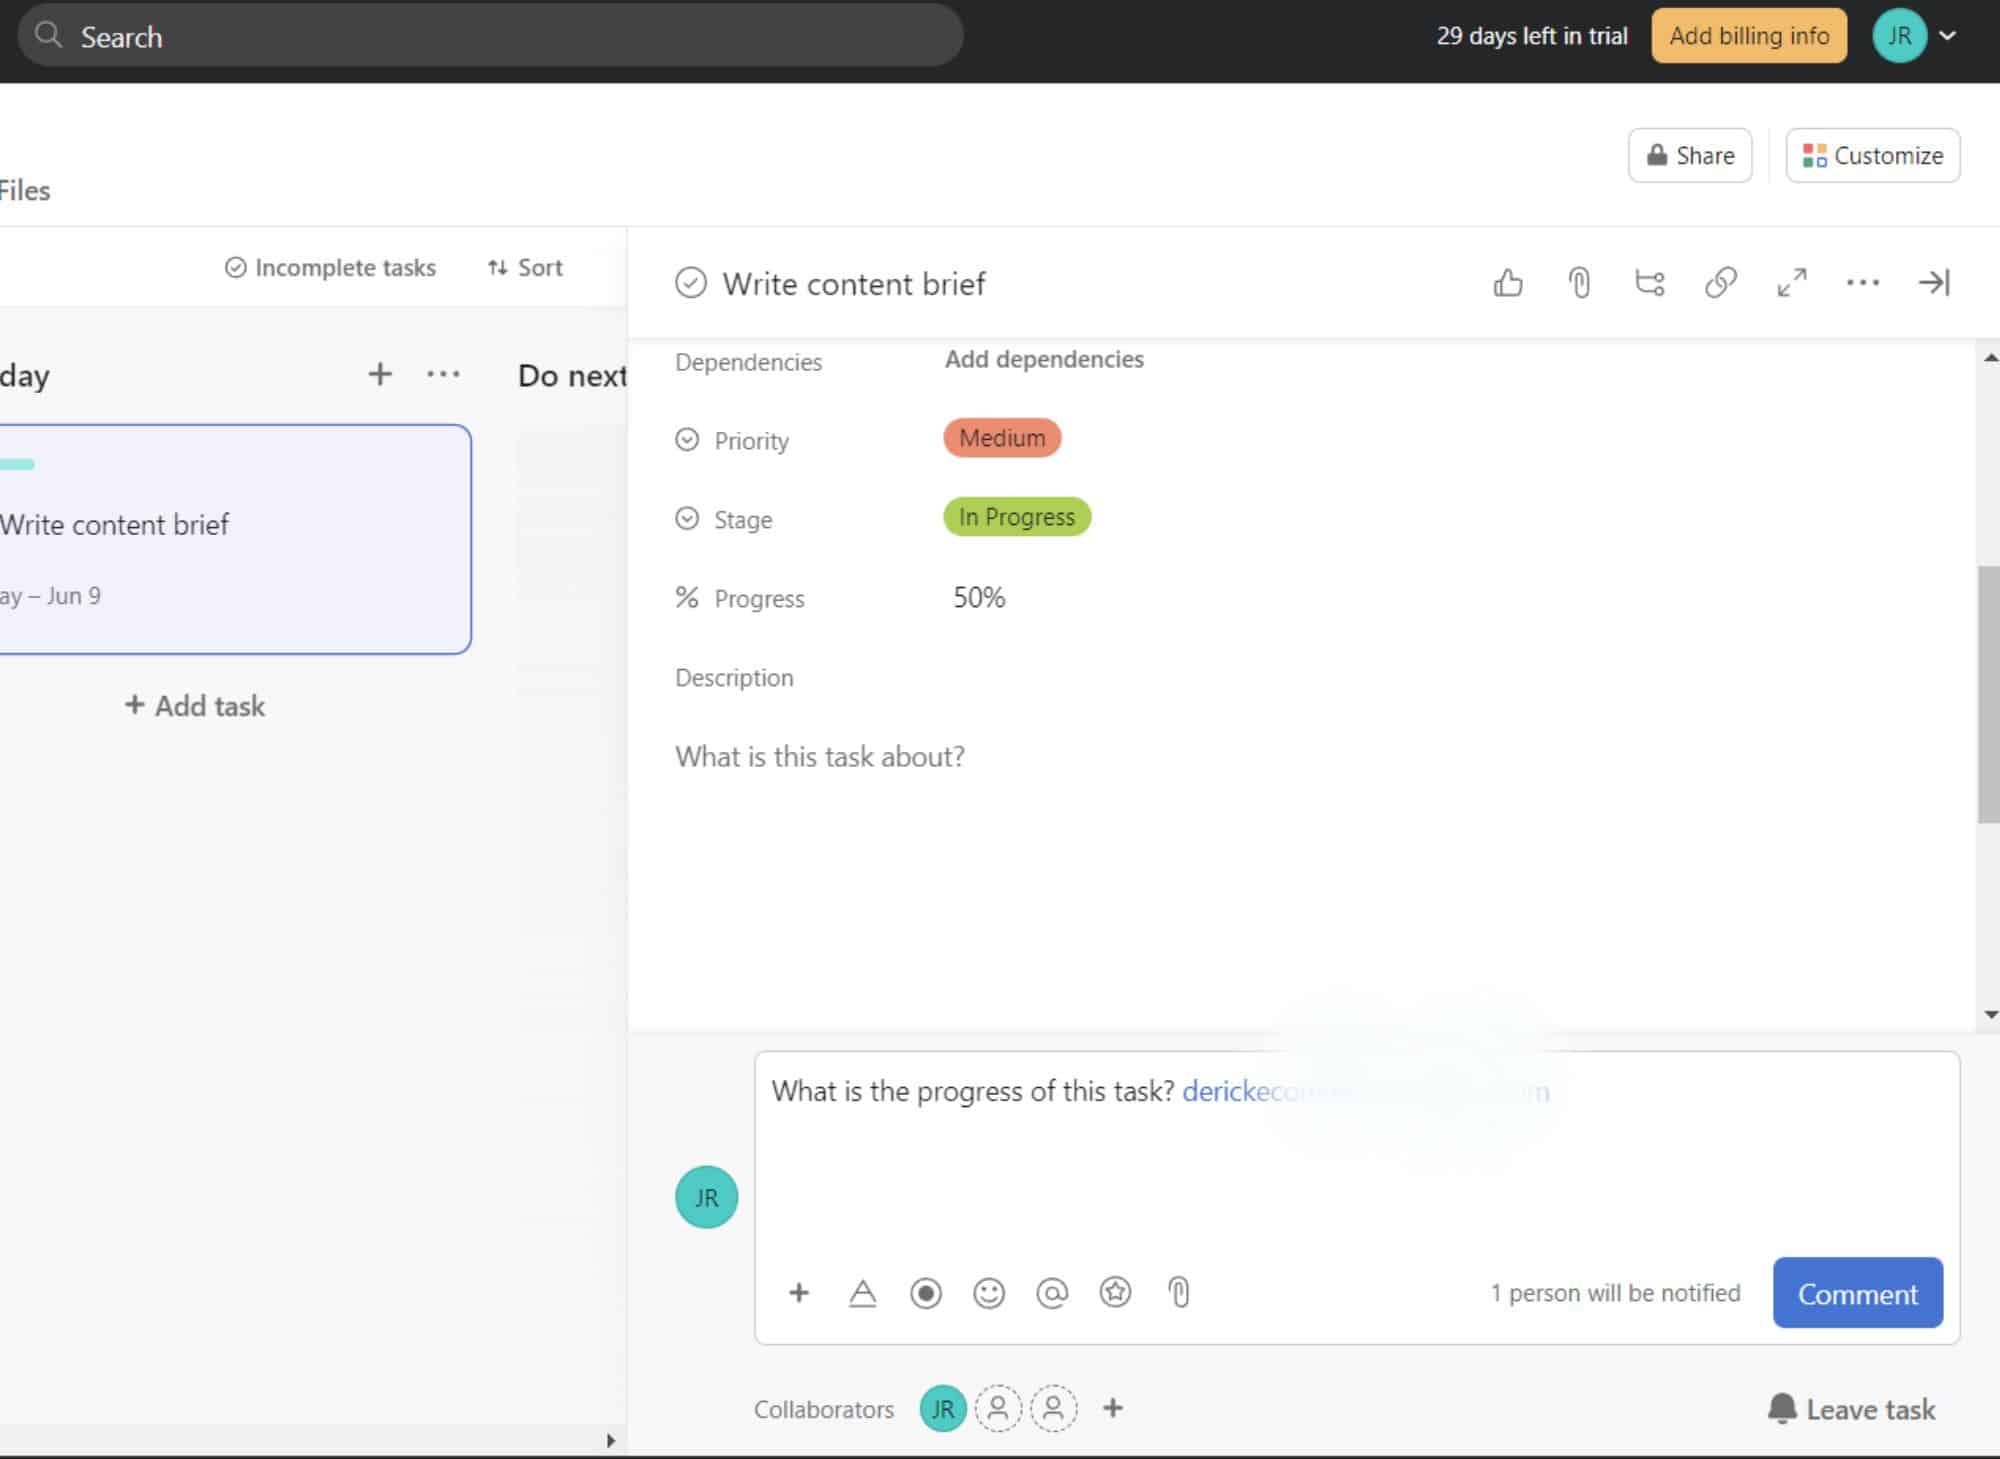Open text formatting options in comment

(862, 1293)
